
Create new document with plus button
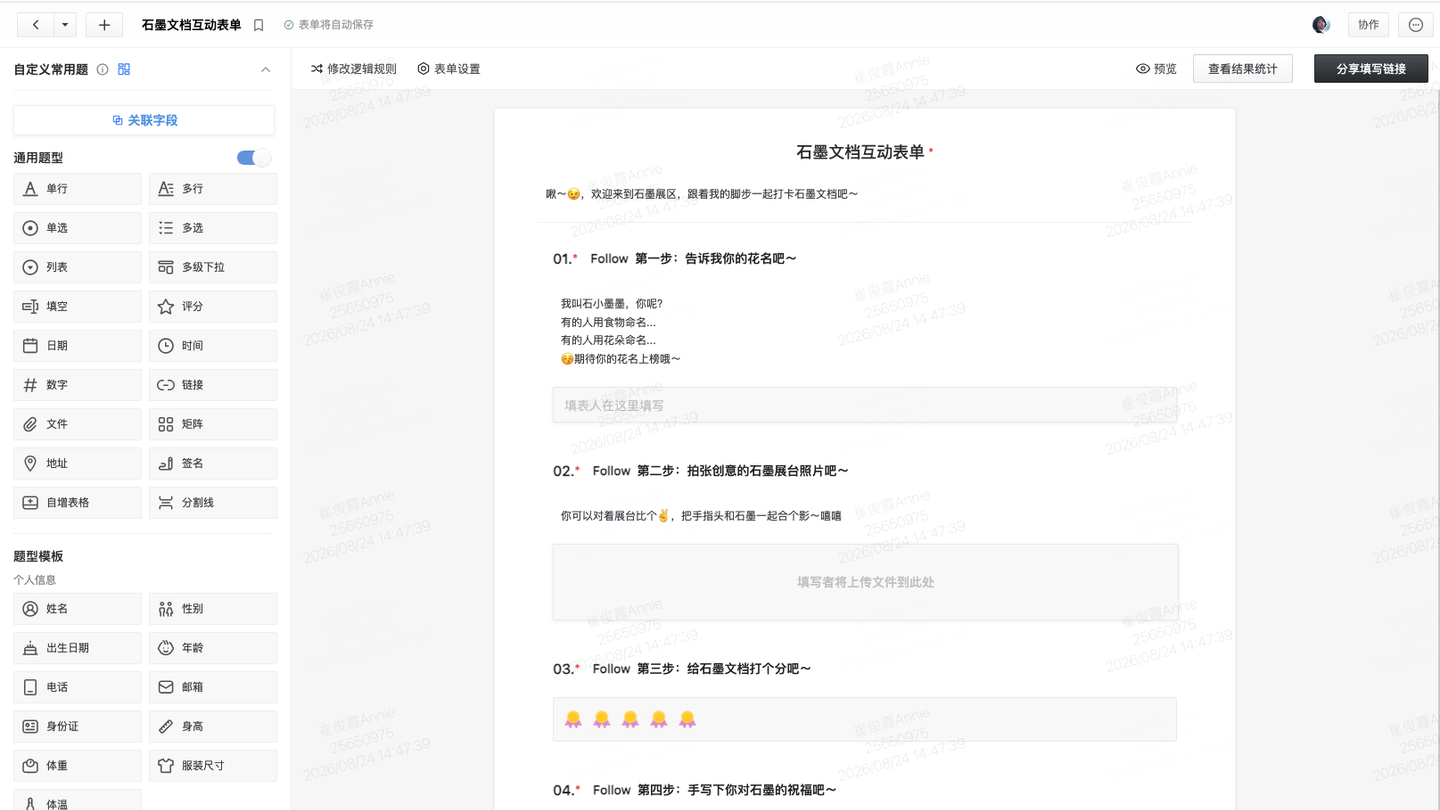click(104, 25)
